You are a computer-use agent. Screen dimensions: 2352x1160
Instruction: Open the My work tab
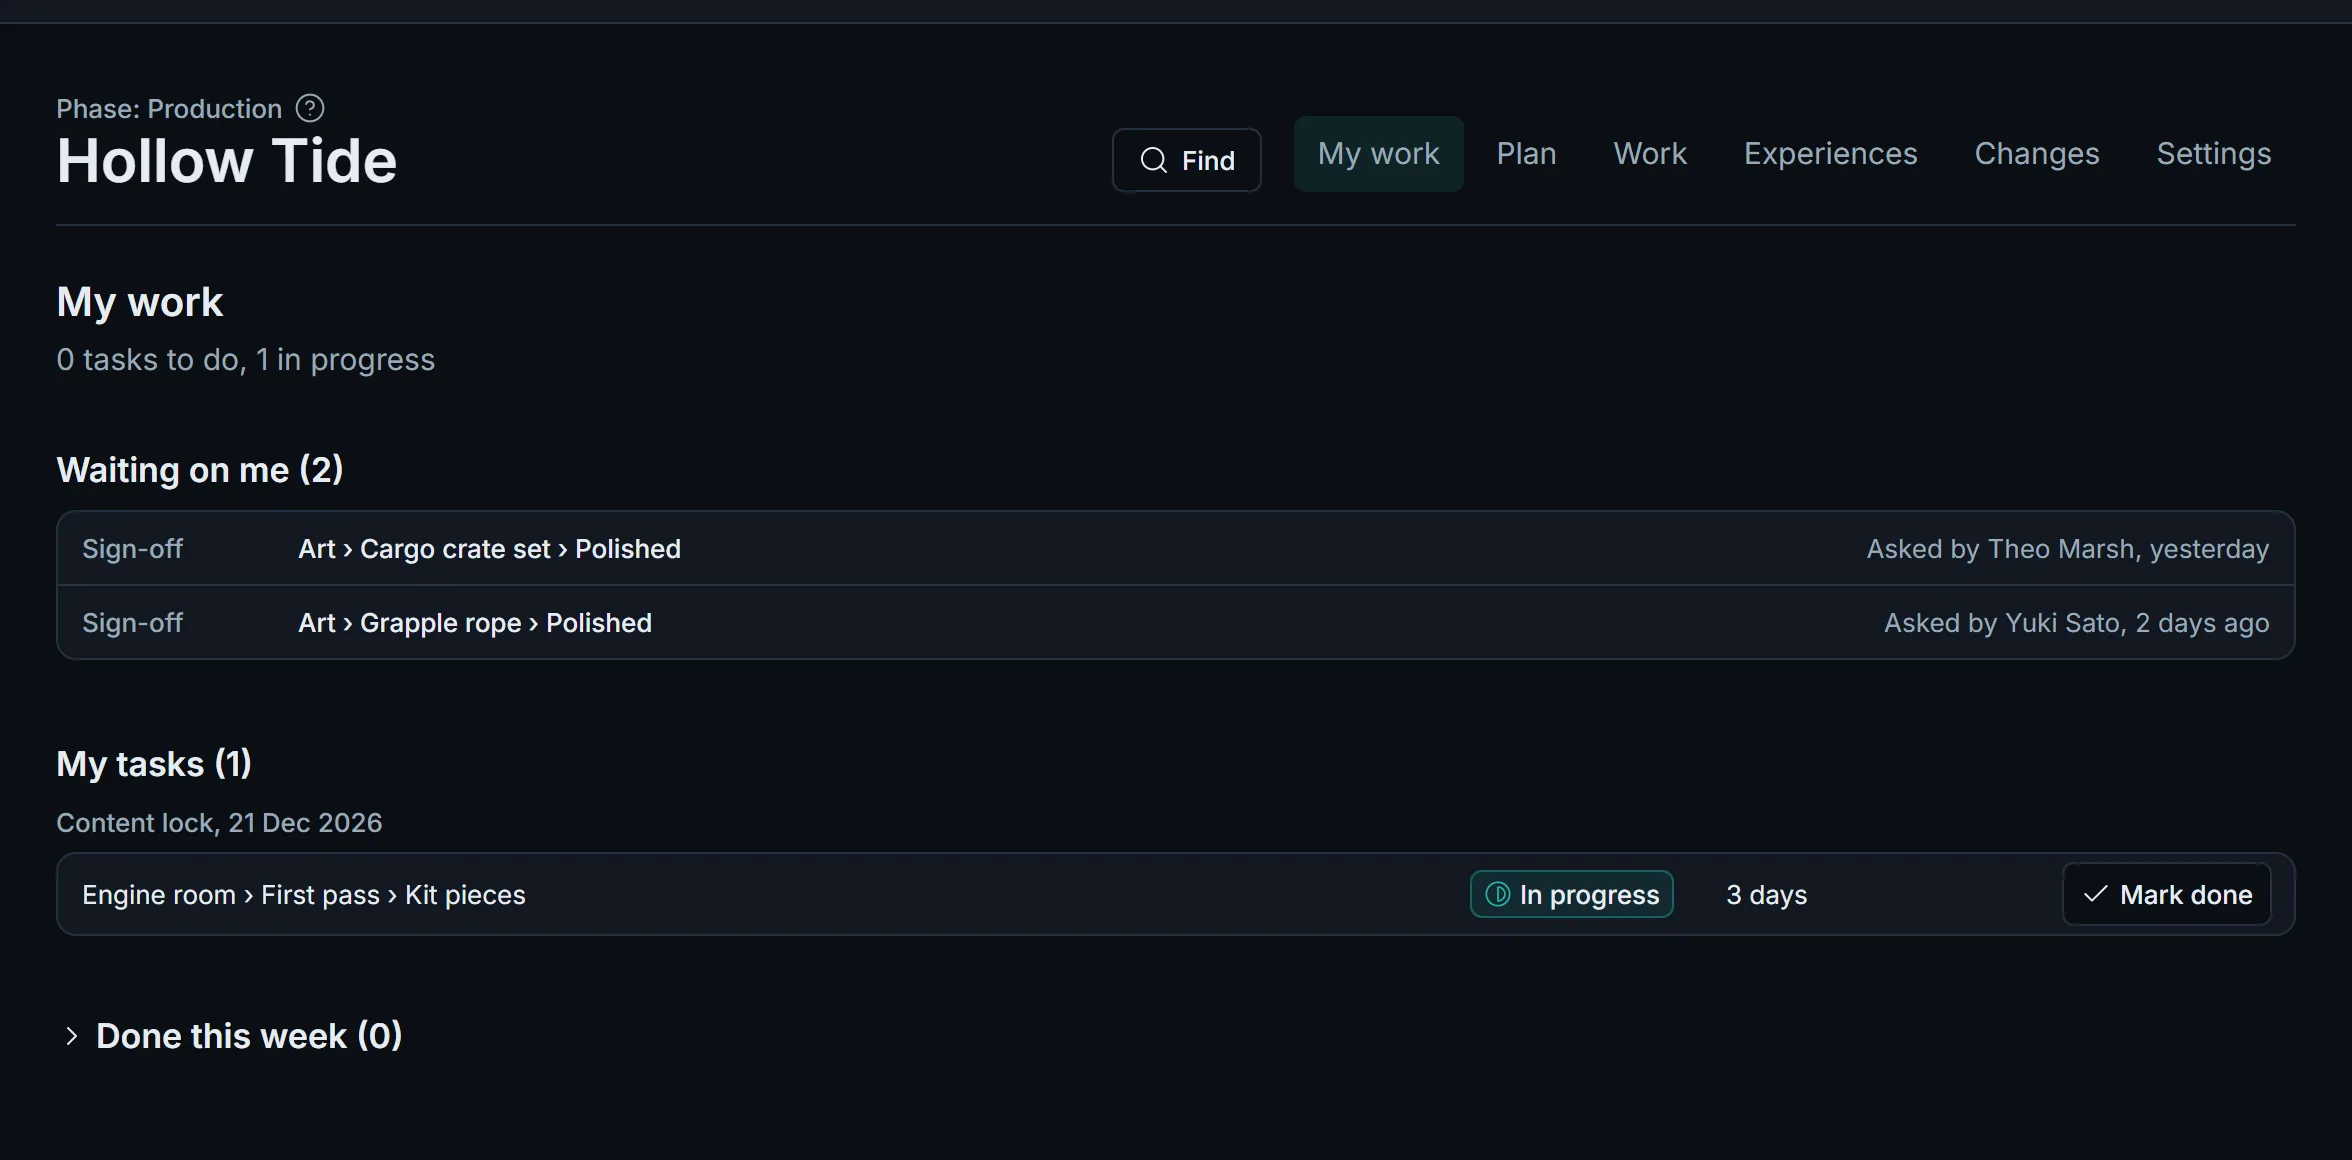tap(1378, 154)
